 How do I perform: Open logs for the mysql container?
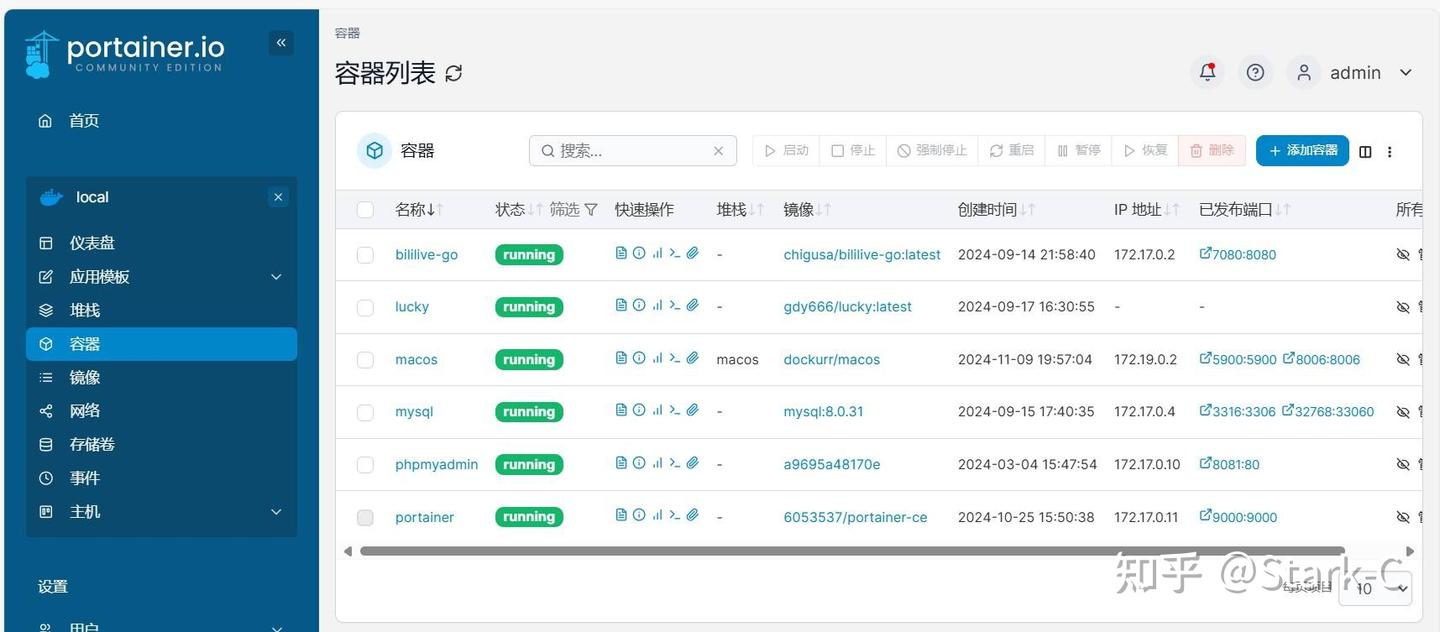619,411
